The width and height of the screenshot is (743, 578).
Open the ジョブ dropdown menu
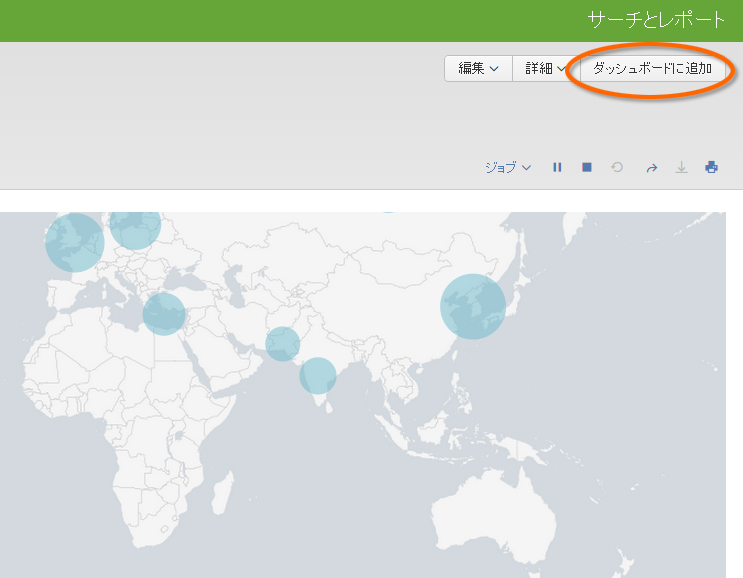tap(507, 167)
